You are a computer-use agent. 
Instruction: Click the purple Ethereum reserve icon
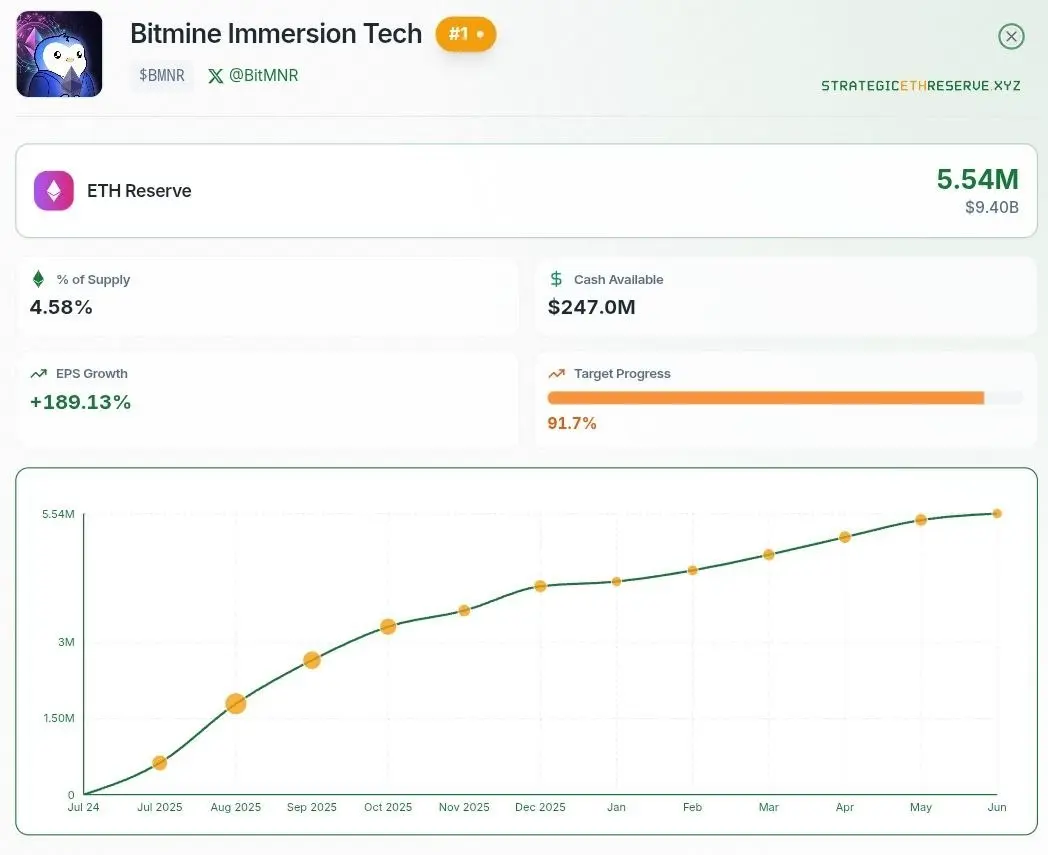click(54, 191)
